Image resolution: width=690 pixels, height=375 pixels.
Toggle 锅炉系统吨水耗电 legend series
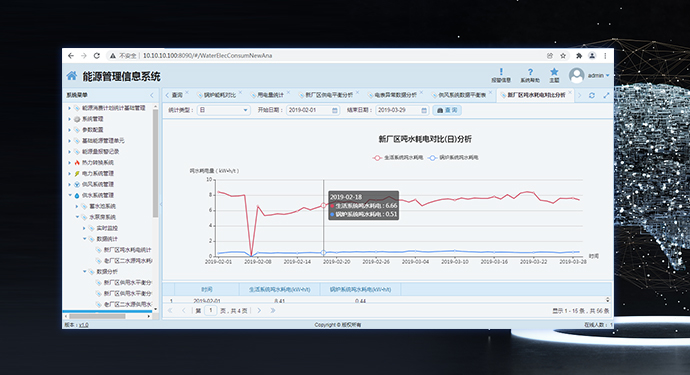coord(453,158)
